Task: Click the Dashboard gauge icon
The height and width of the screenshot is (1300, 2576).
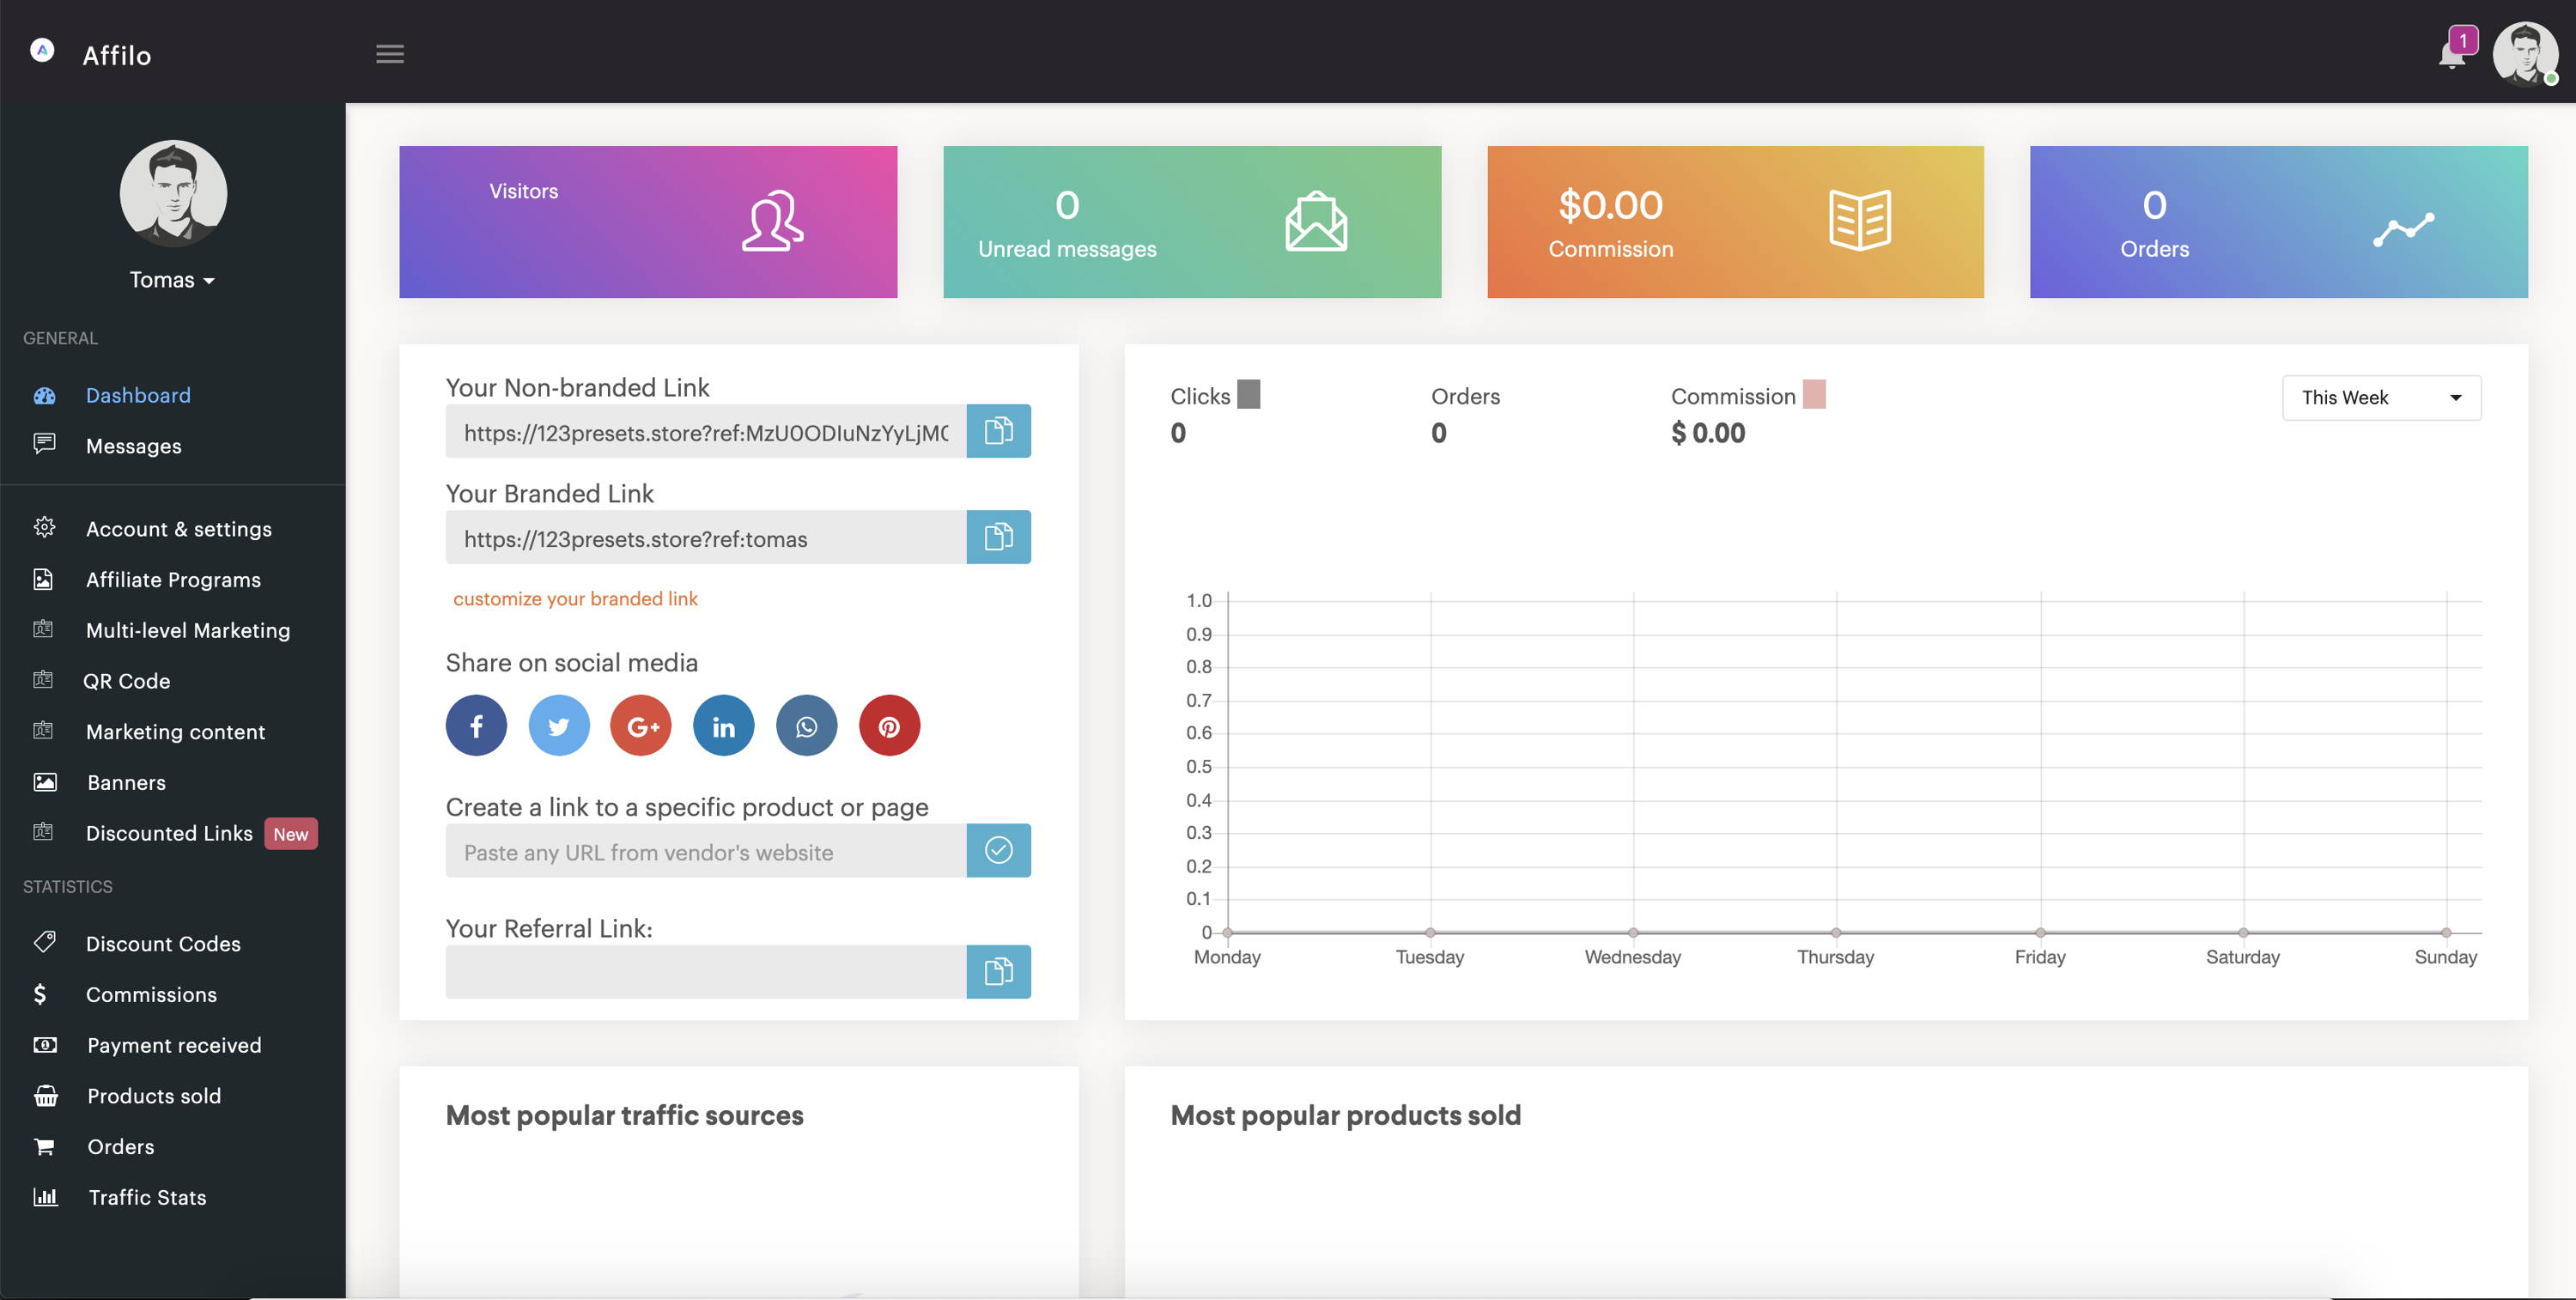Action: (44, 395)
